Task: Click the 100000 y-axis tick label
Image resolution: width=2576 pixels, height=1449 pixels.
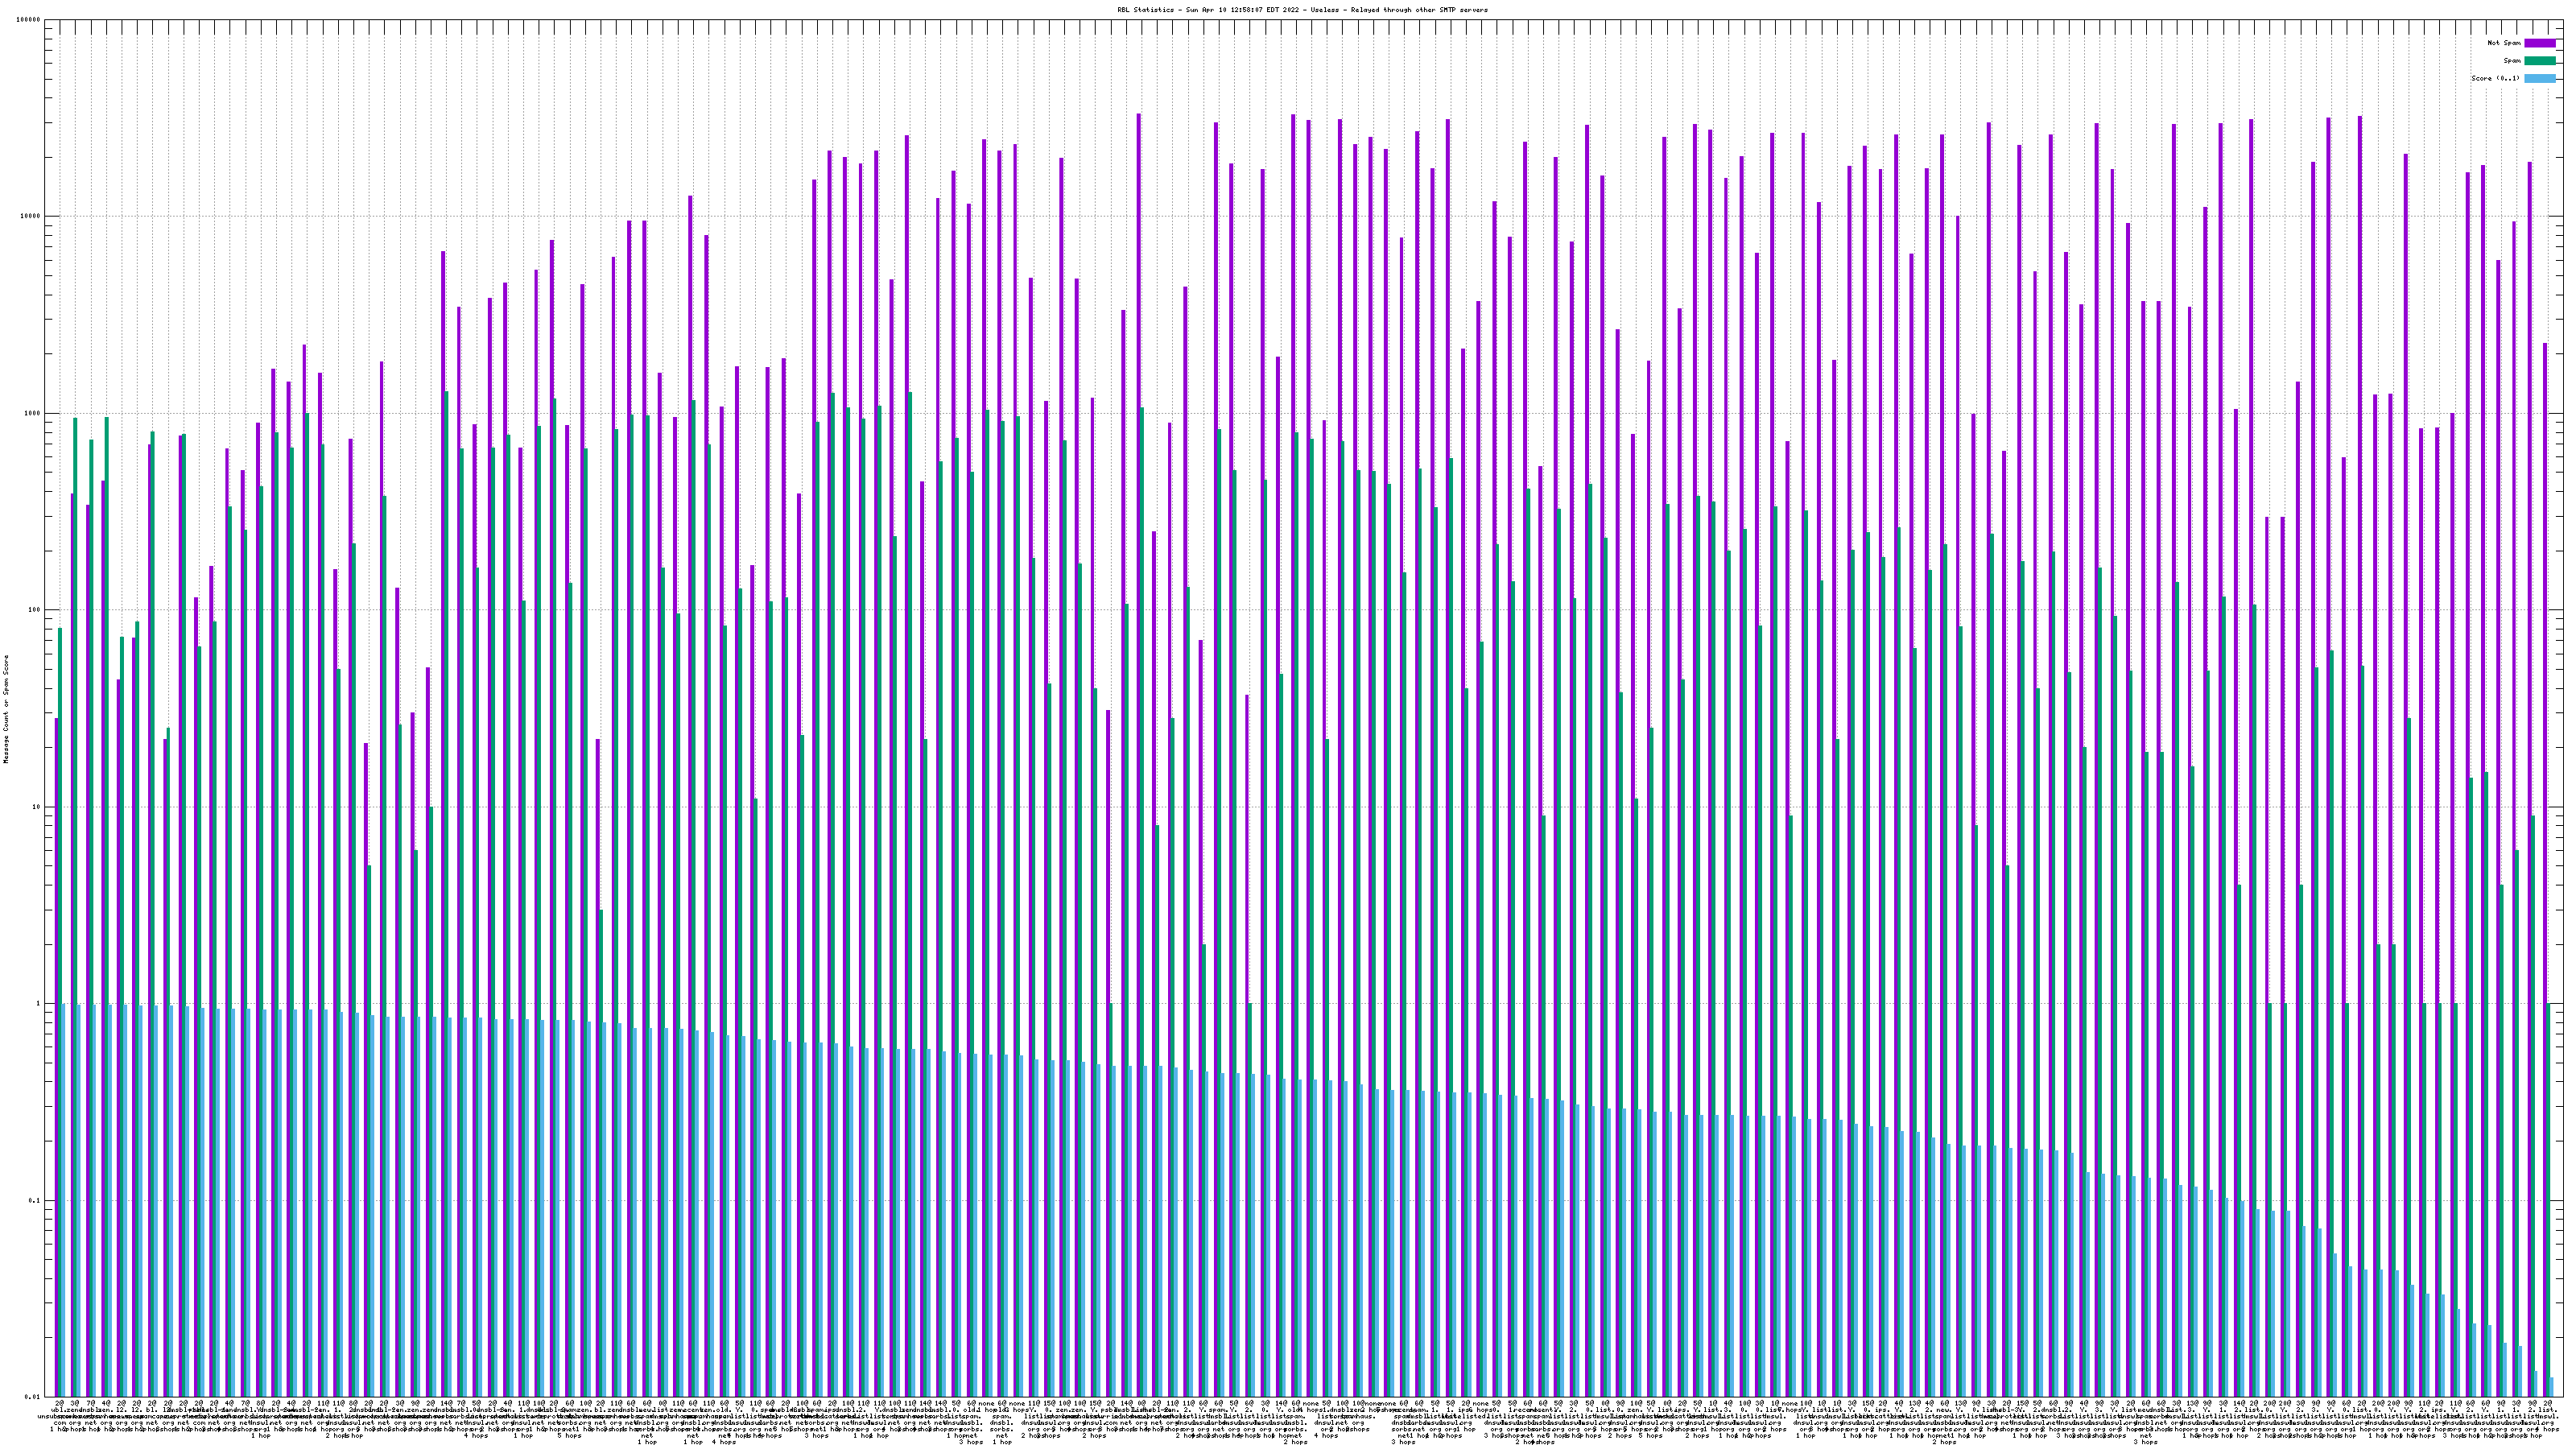Action: (30, 20)
